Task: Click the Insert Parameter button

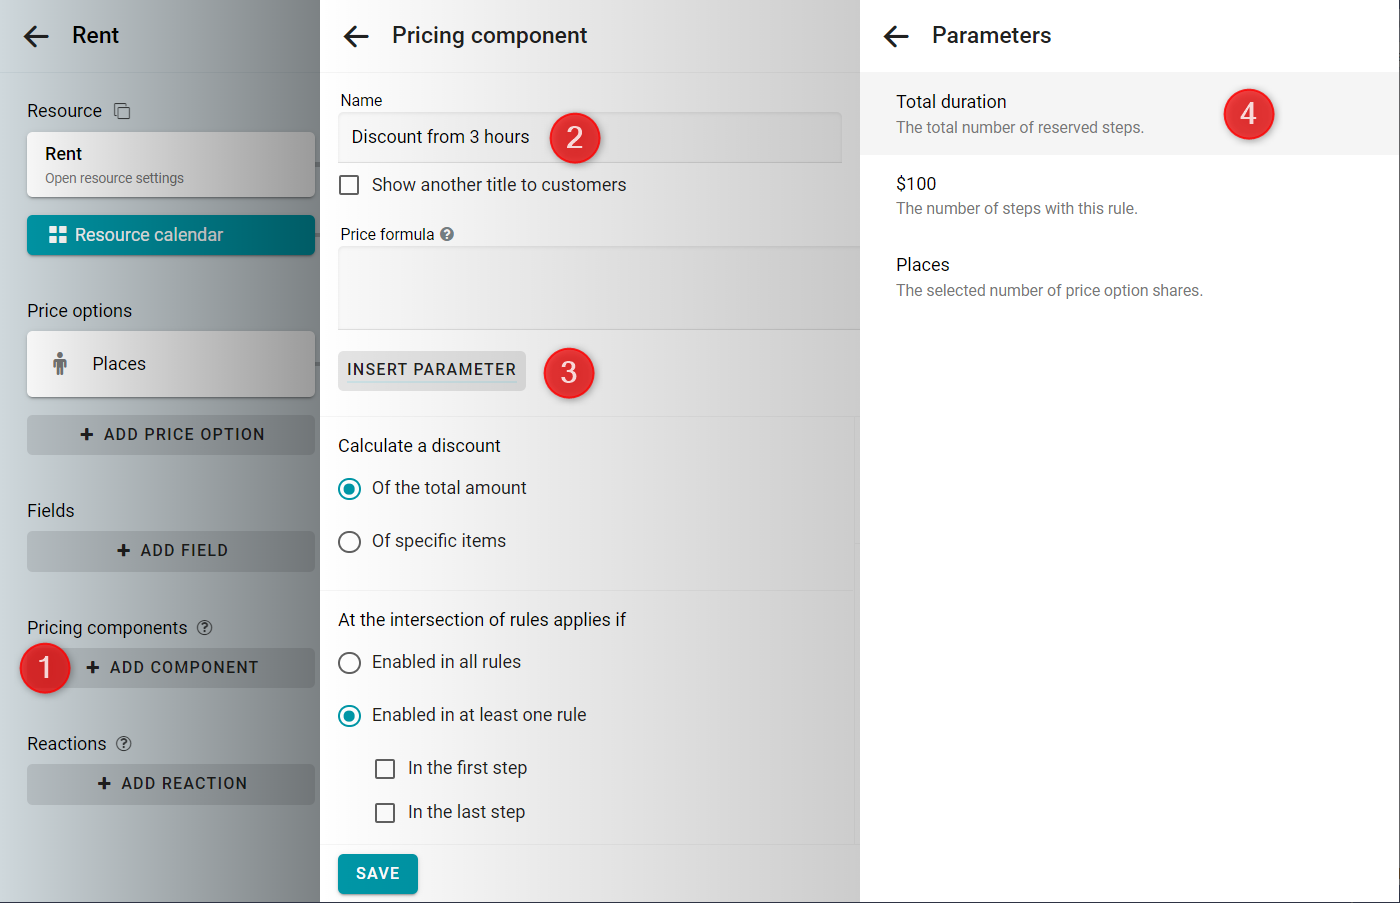Action: (432, 370)
